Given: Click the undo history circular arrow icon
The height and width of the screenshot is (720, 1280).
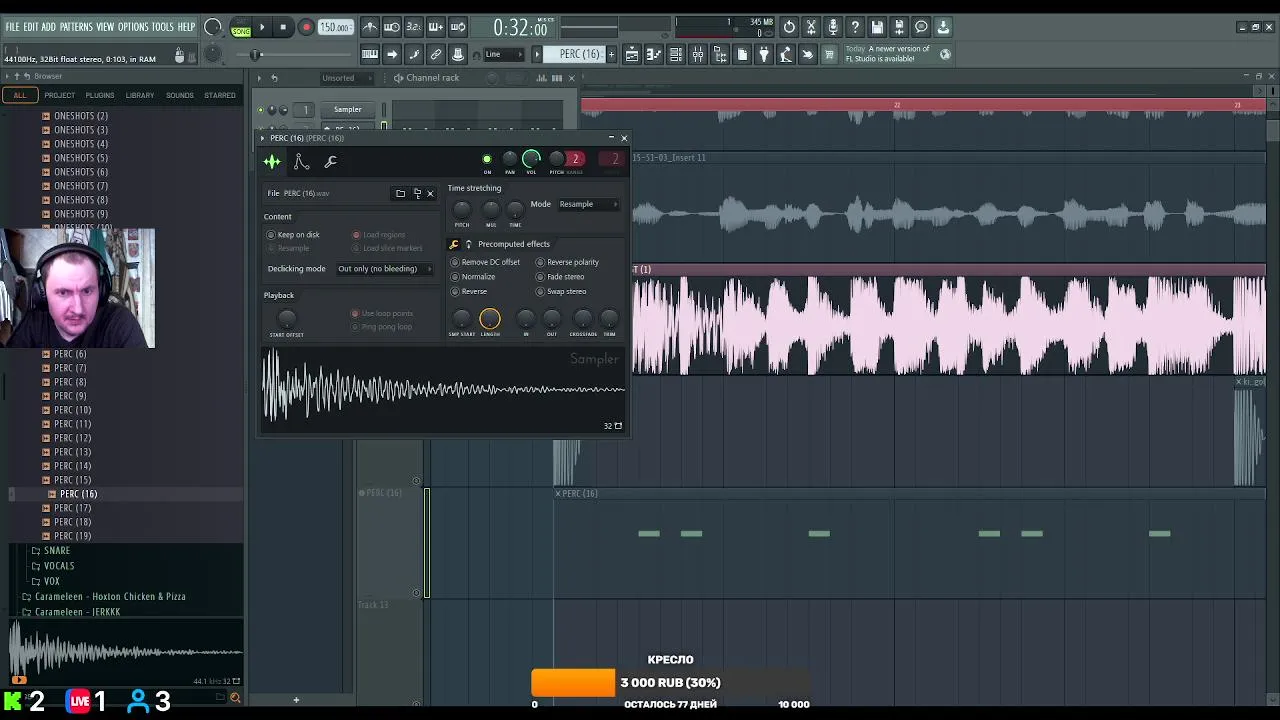Looking at the screenshot, I should pyautogui.click(x=789, y=27).
